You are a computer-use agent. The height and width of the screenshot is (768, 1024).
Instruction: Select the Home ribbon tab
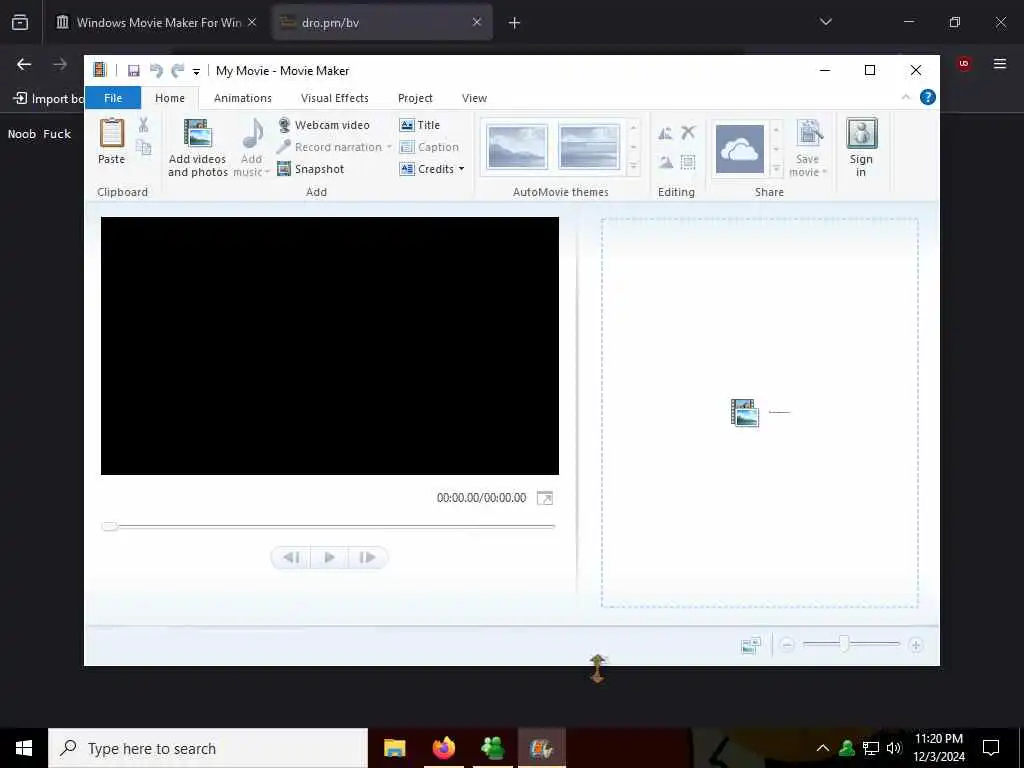point(170,98)
